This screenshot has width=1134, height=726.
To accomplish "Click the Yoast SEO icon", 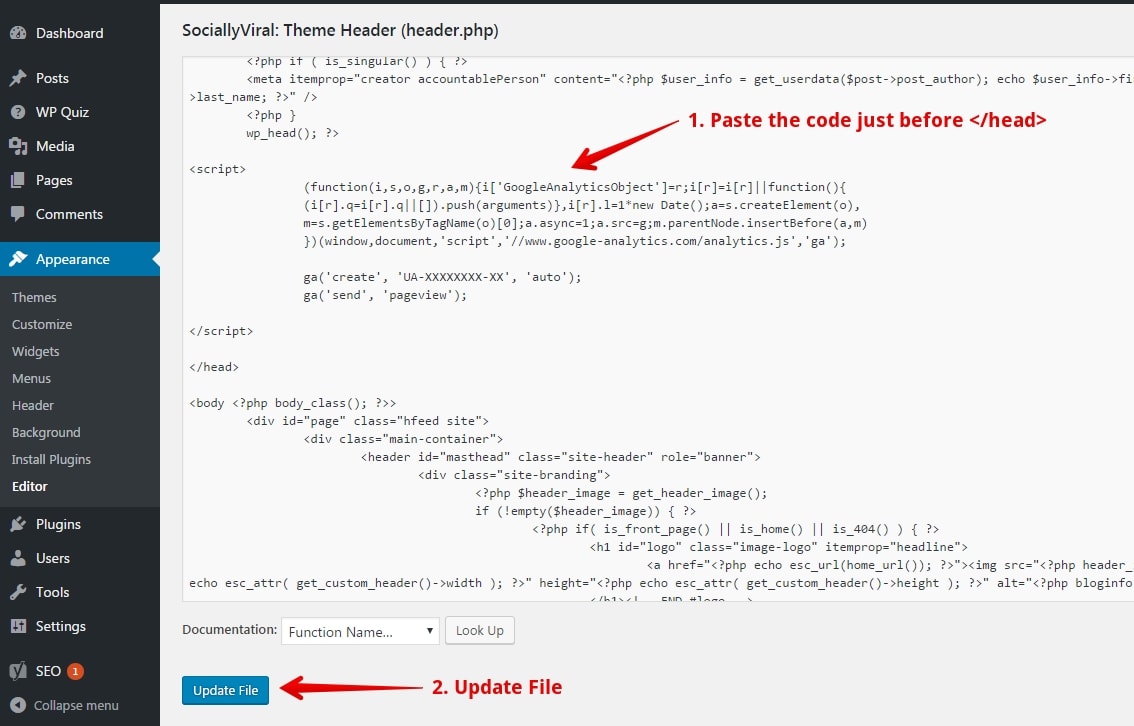I will pyautogui.click(x=18, y=671).
